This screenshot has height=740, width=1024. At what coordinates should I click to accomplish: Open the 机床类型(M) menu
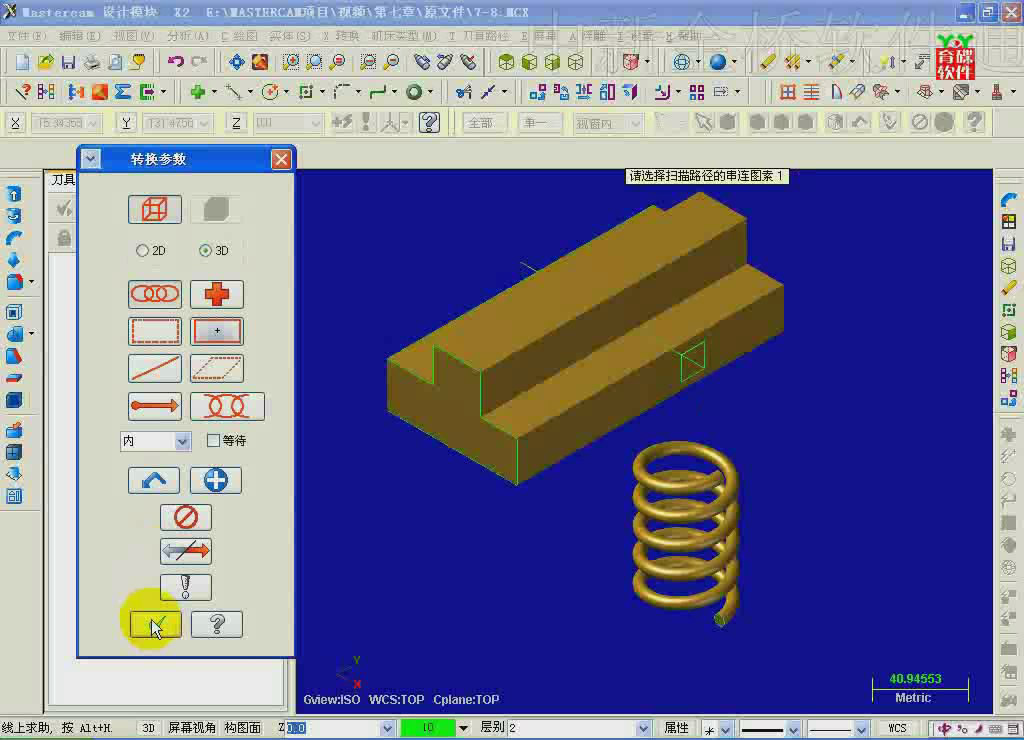(x=404, y=36)
